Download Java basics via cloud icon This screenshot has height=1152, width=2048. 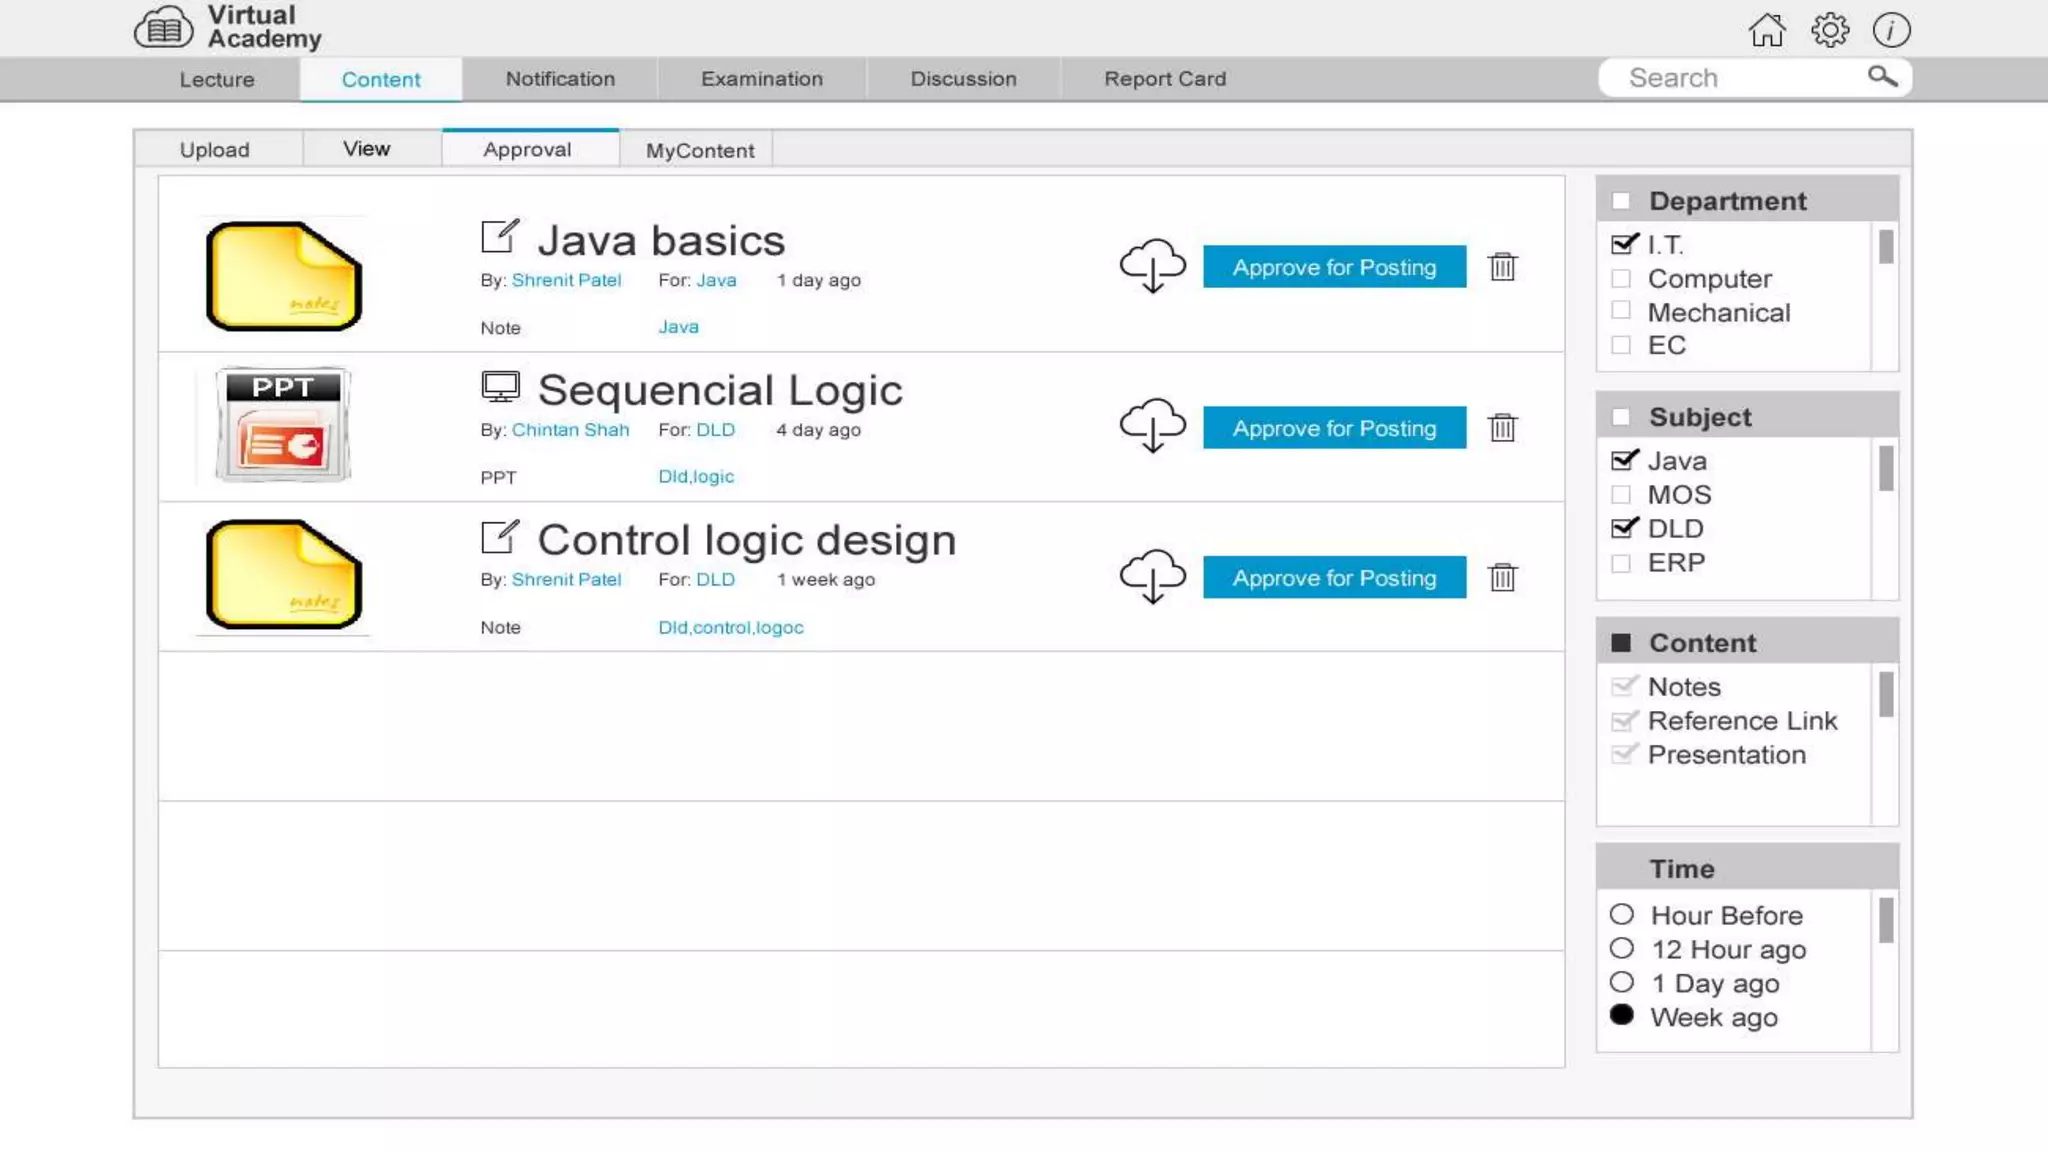coord(1152,266)
